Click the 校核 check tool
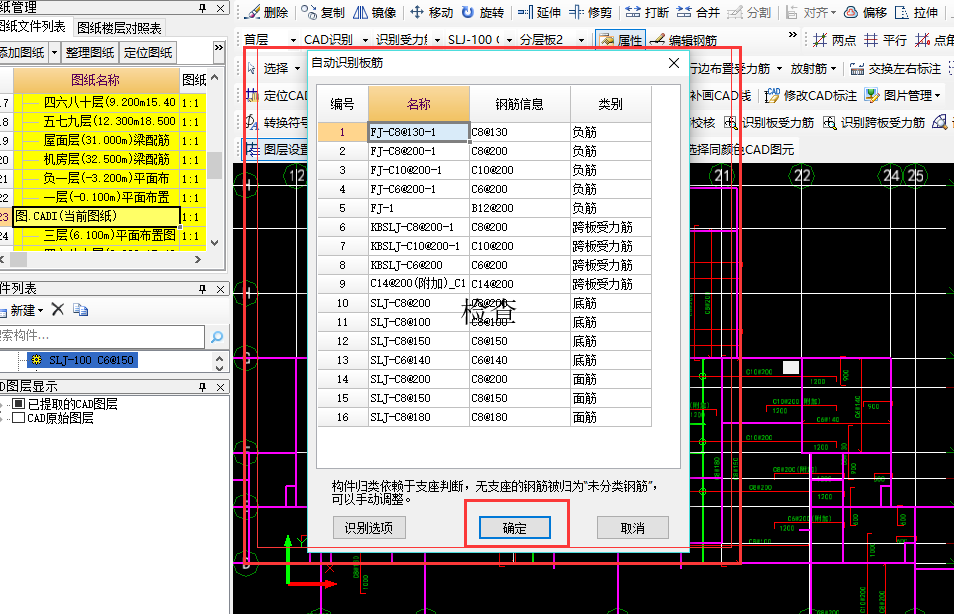The width and height of the screenshot is (954, 614). (703, 122)
